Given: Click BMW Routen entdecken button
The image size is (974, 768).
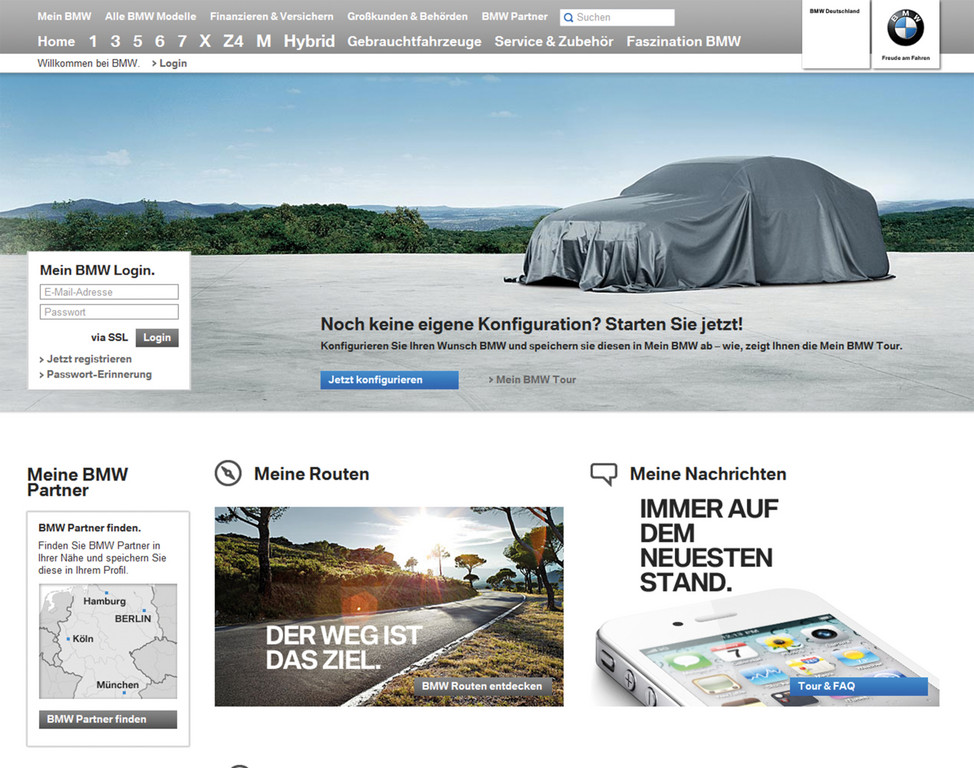Looking at the screenshot, I should point(482,687).
